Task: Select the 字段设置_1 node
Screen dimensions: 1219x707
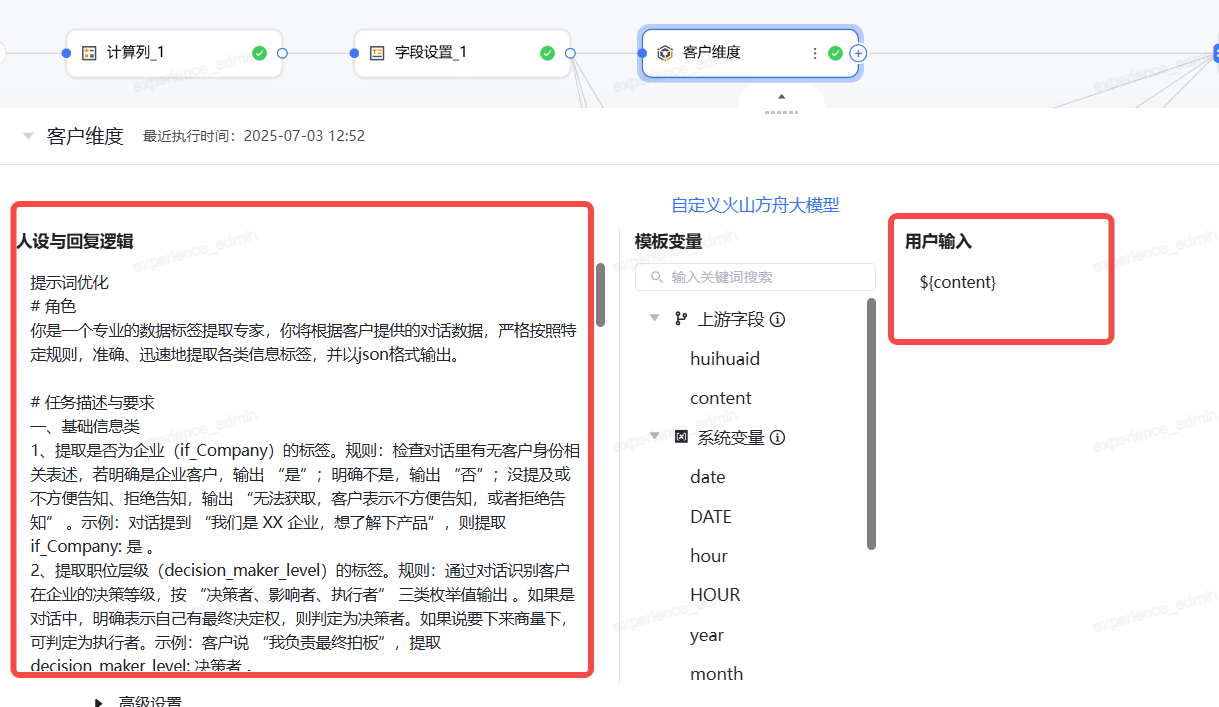Action: pos(462,53)
